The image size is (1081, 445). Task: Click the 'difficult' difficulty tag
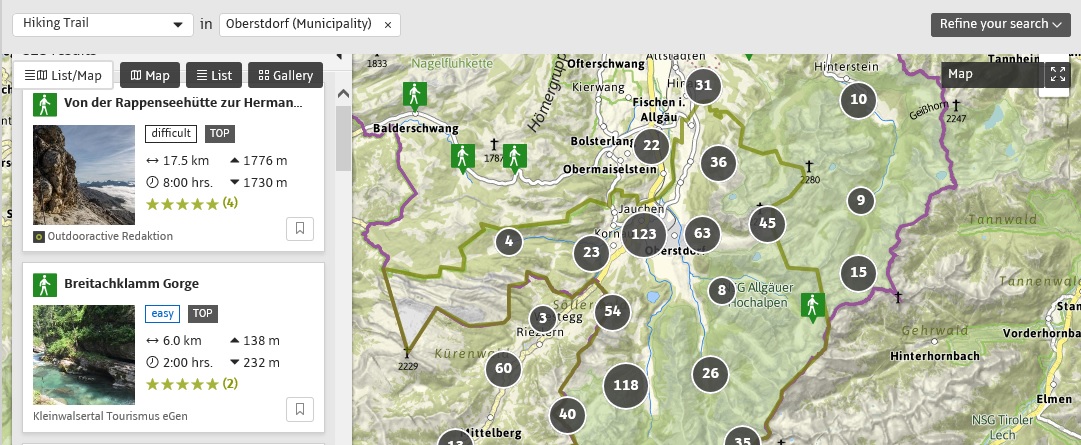click(x=171, y=134)
